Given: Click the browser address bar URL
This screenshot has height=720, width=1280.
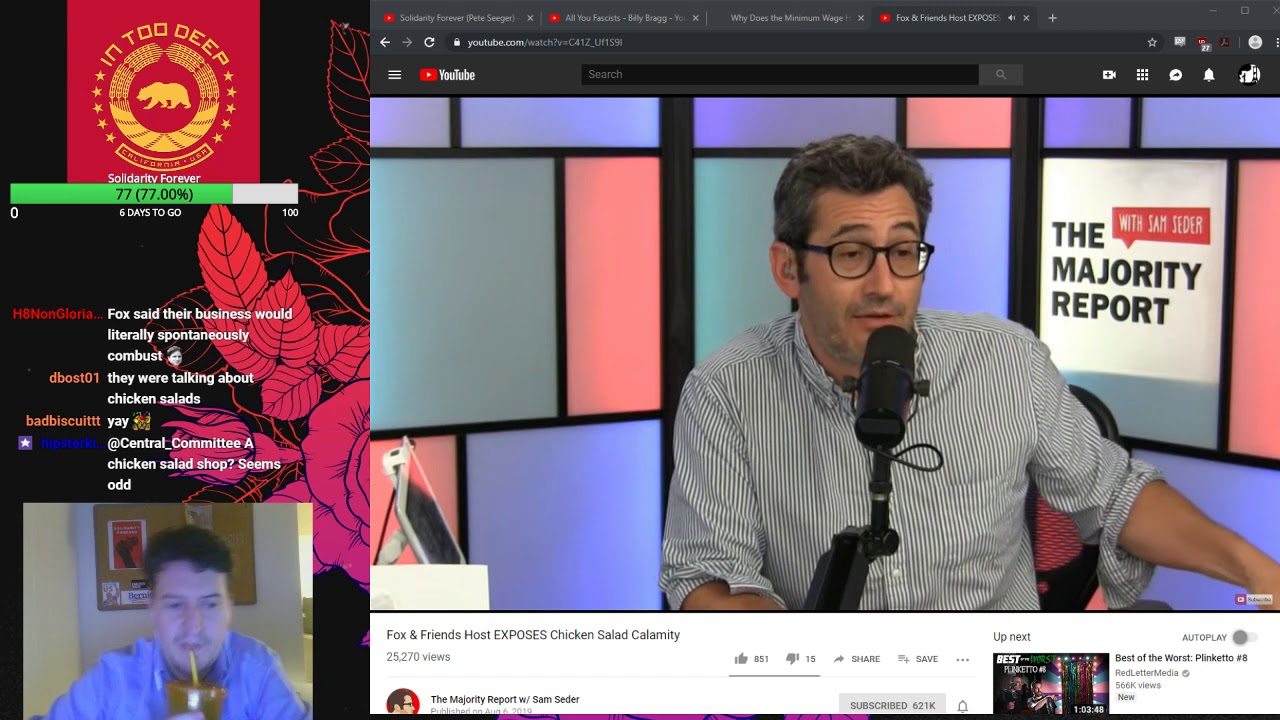Looking at the screenshot, I should [x=545, y=42].
